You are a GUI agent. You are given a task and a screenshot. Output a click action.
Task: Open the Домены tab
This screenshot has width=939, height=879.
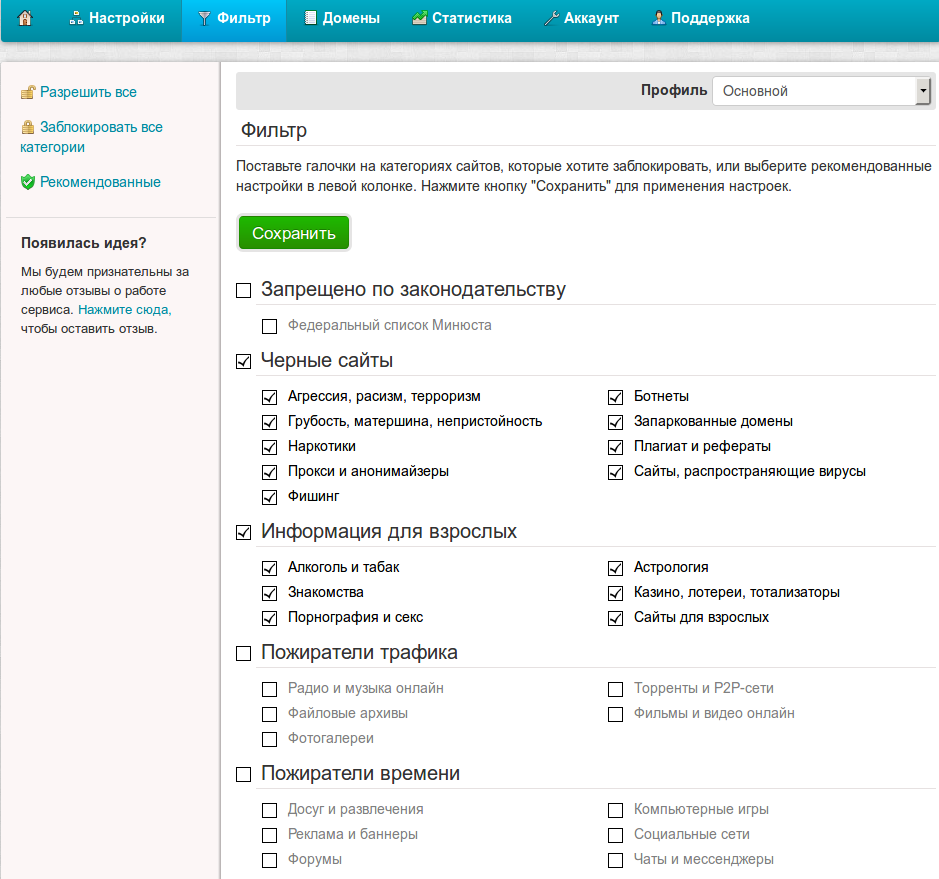pos(341,18)
